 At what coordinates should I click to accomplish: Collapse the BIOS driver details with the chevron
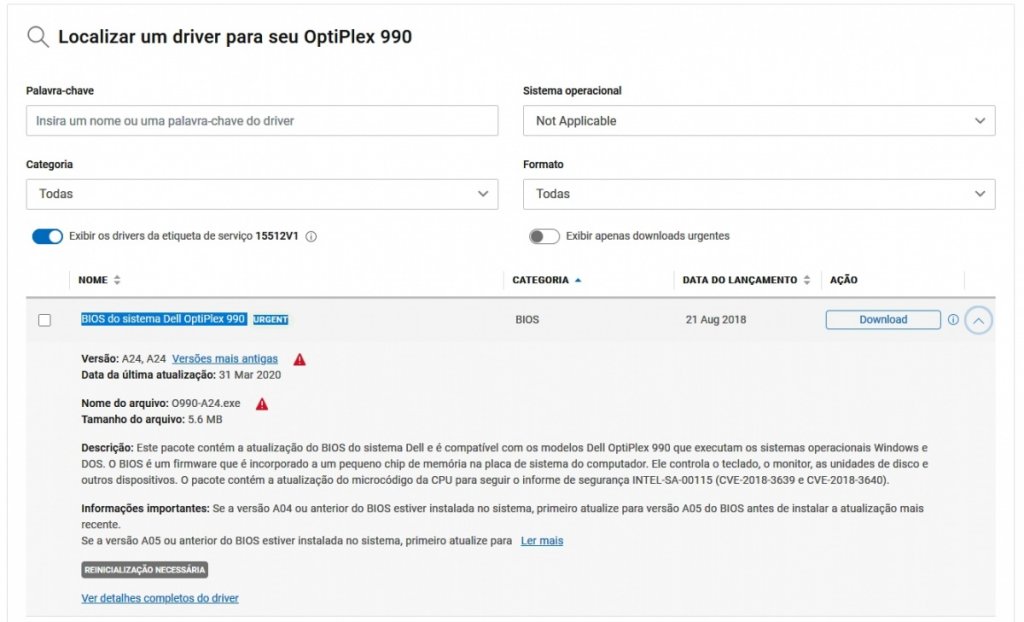click(x=978, y=320)
